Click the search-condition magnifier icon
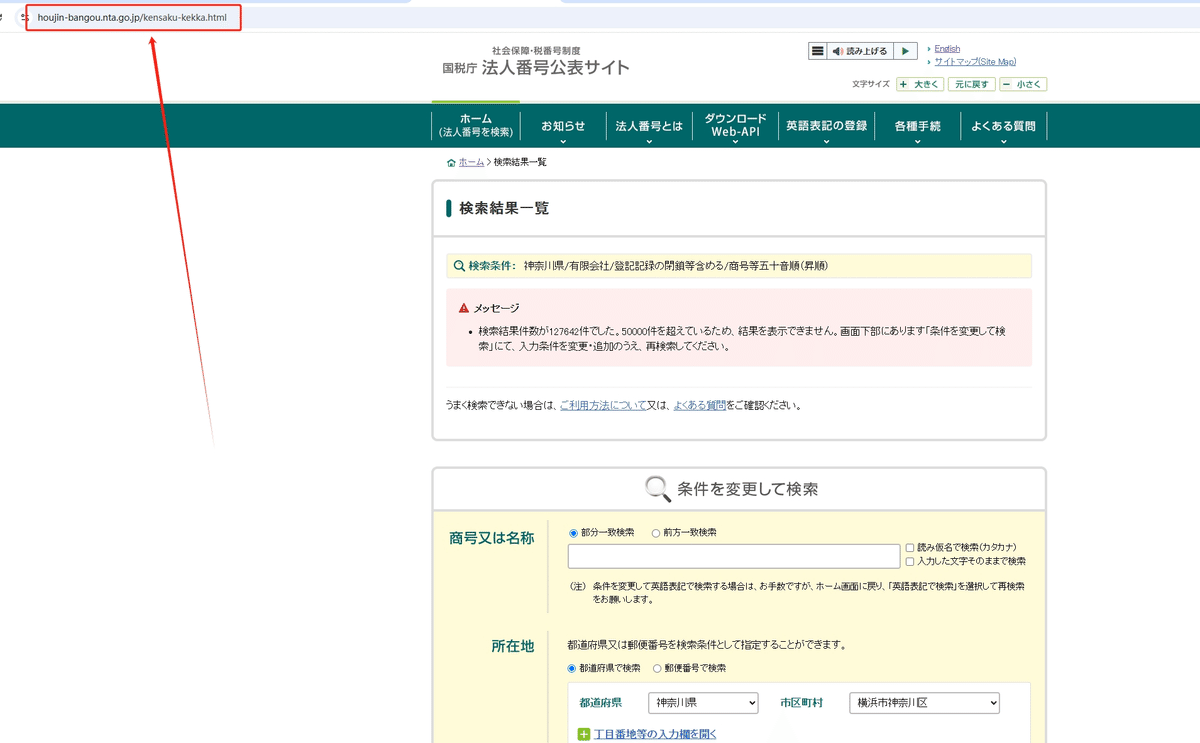Screen dimensions: 1200x743 point(459,266)
